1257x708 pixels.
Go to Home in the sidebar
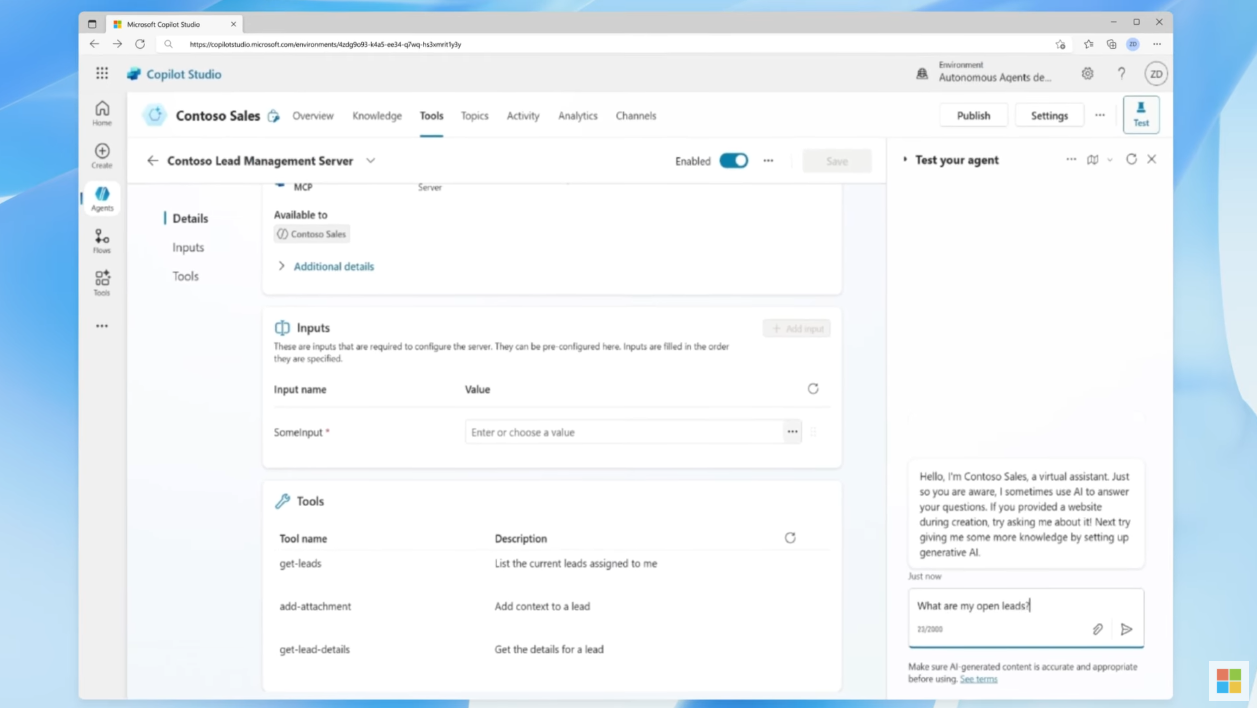(x=102, y=113)
